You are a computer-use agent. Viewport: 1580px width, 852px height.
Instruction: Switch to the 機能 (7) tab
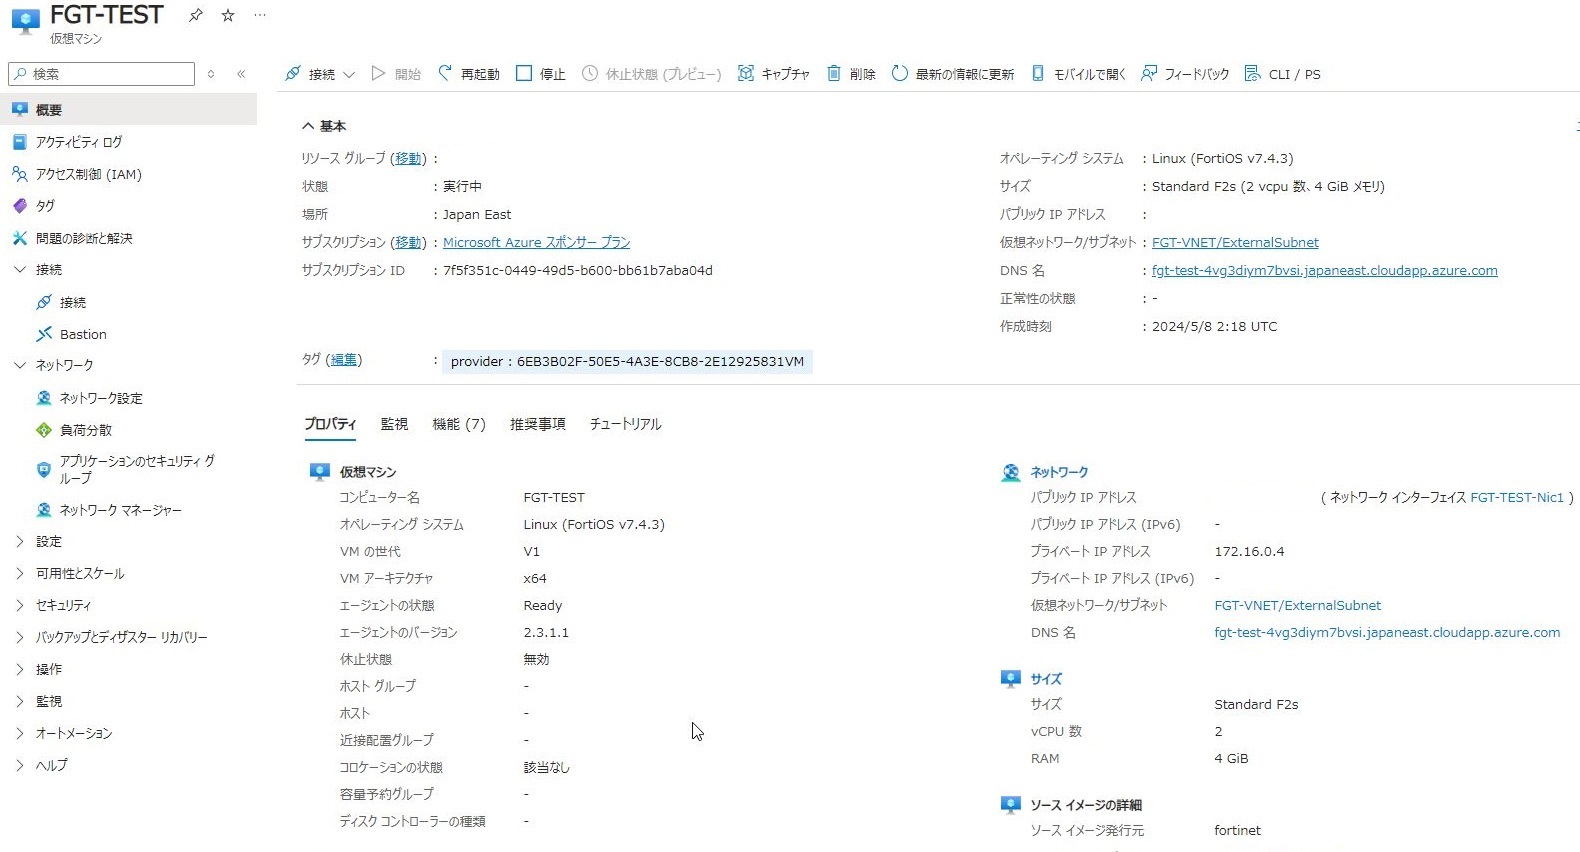pos(459,425)
